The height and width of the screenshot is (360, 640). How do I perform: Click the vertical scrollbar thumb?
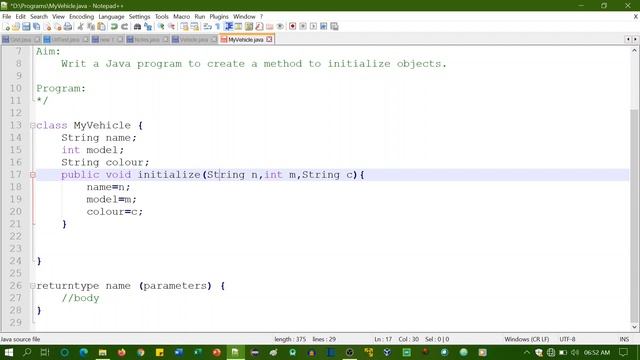(x=635, y=215)
